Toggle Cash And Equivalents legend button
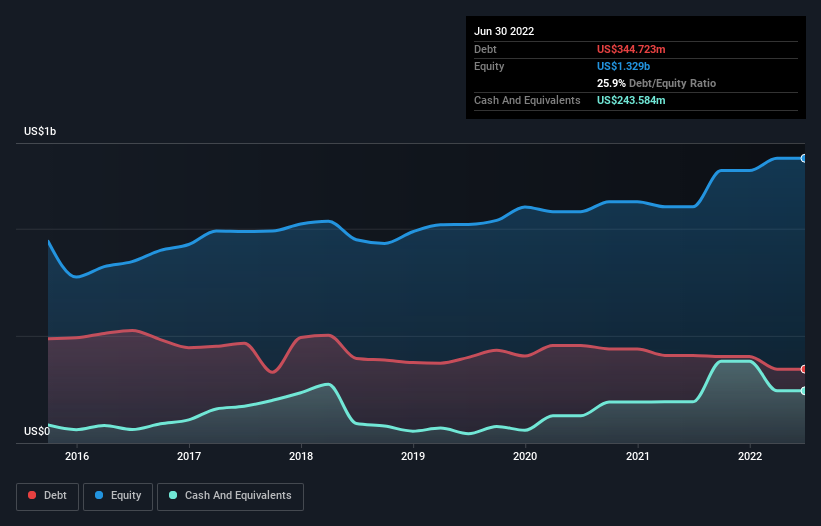Image resolution: width=821 pixels, height=526 pixels. point(230,496)
